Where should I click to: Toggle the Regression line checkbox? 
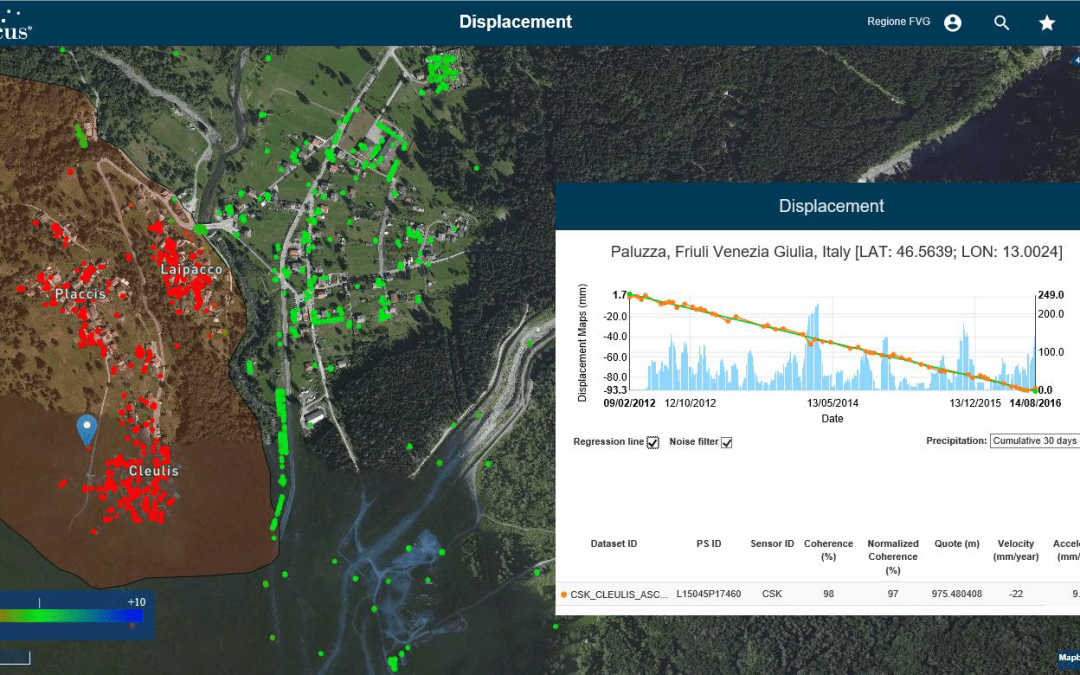[653, 442]
